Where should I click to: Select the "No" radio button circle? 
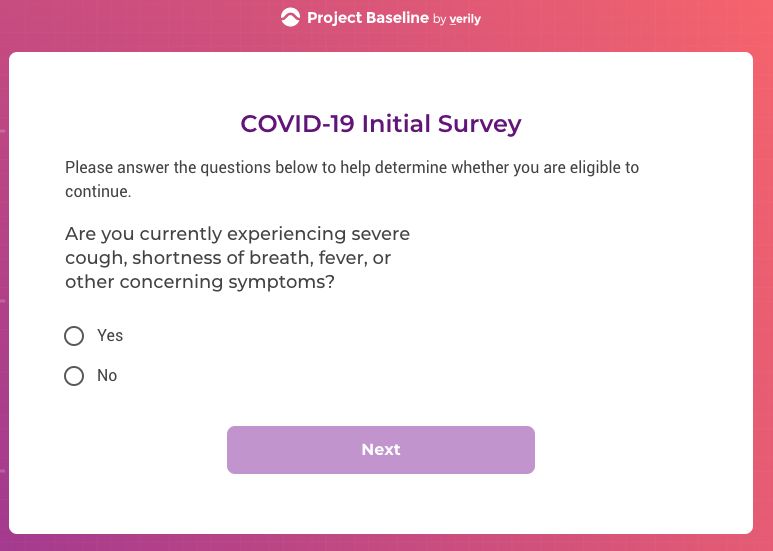pos(74,376)
